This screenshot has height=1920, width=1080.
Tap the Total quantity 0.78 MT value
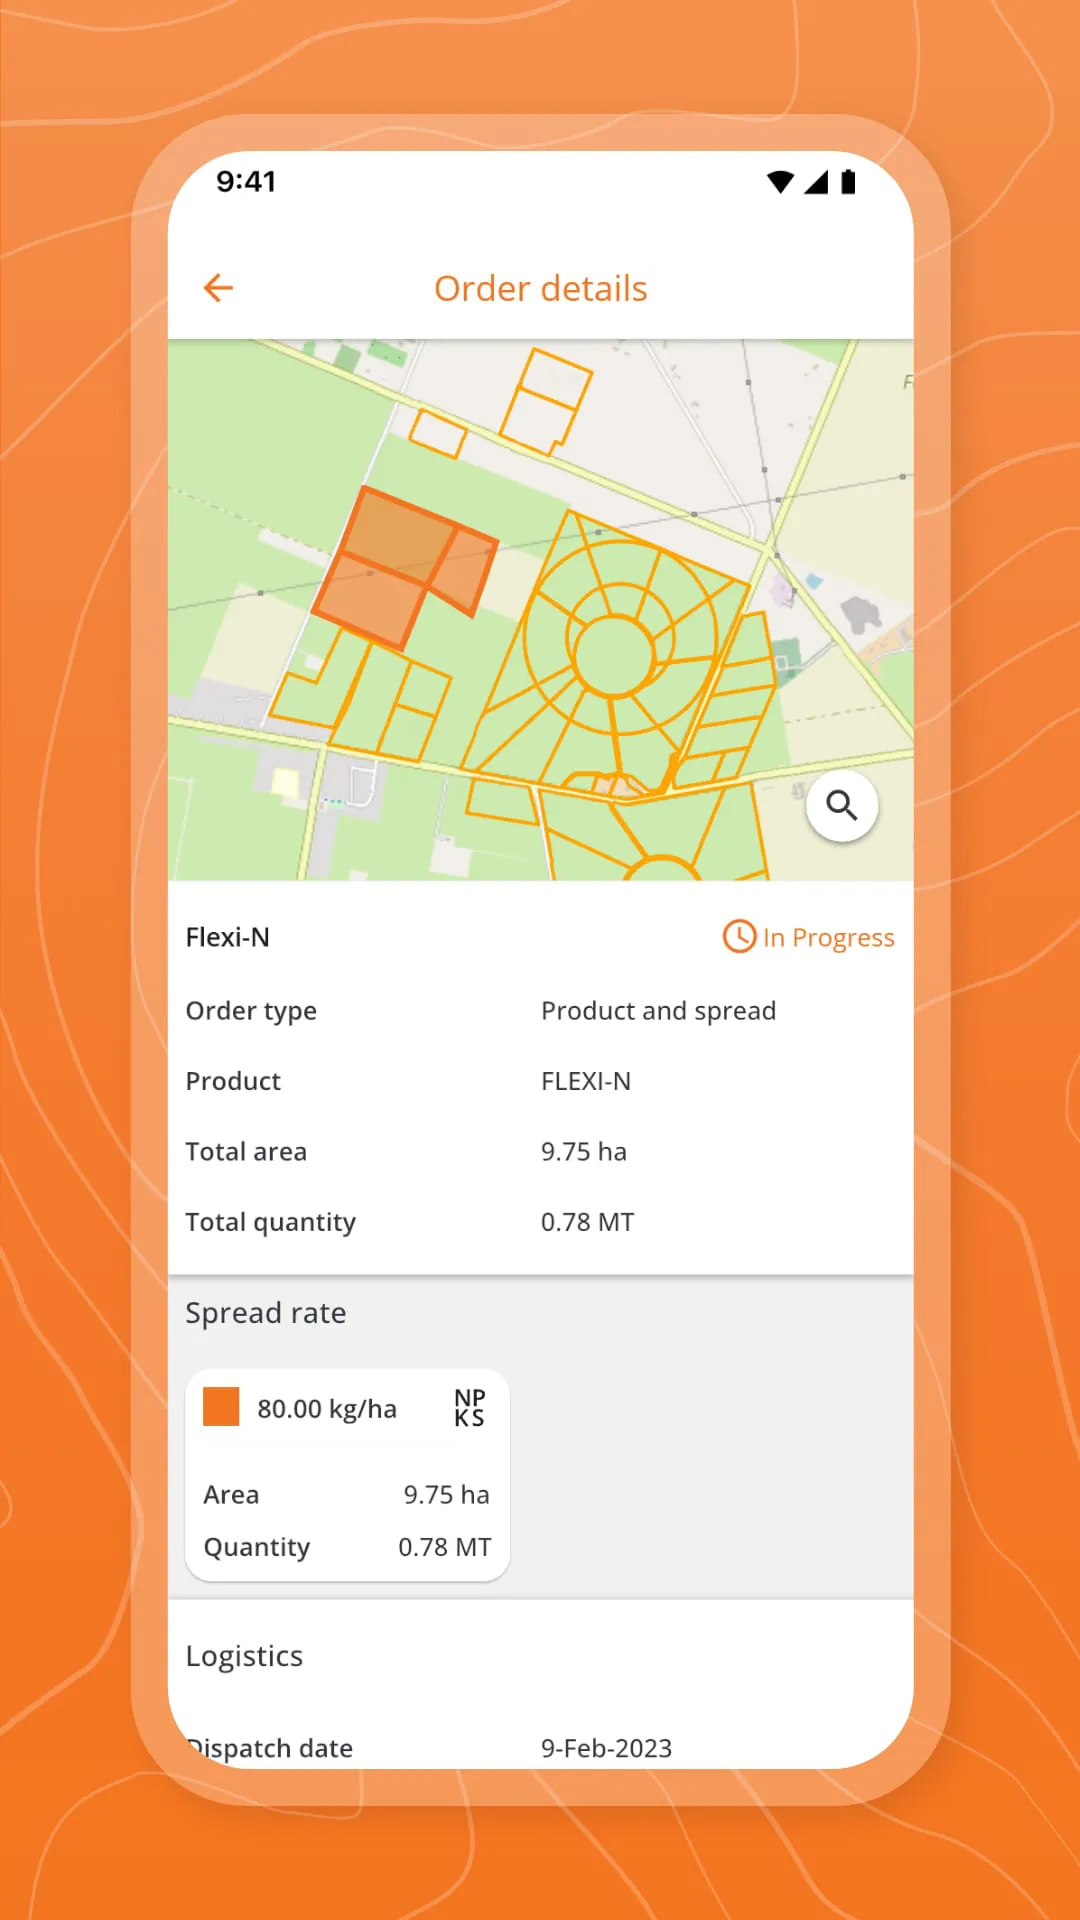588,1222
